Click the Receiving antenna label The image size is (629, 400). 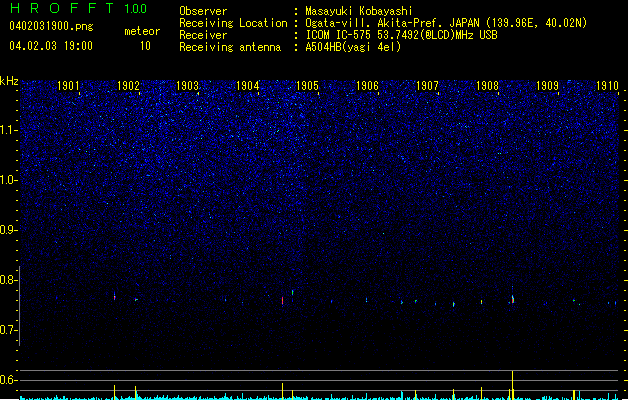pos(230,47)
